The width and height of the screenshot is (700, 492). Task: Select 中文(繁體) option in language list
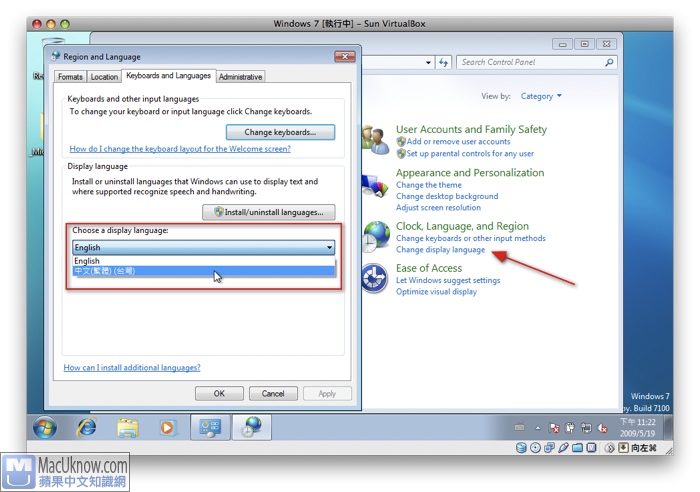pyautogui.click(x=204, y=271)
